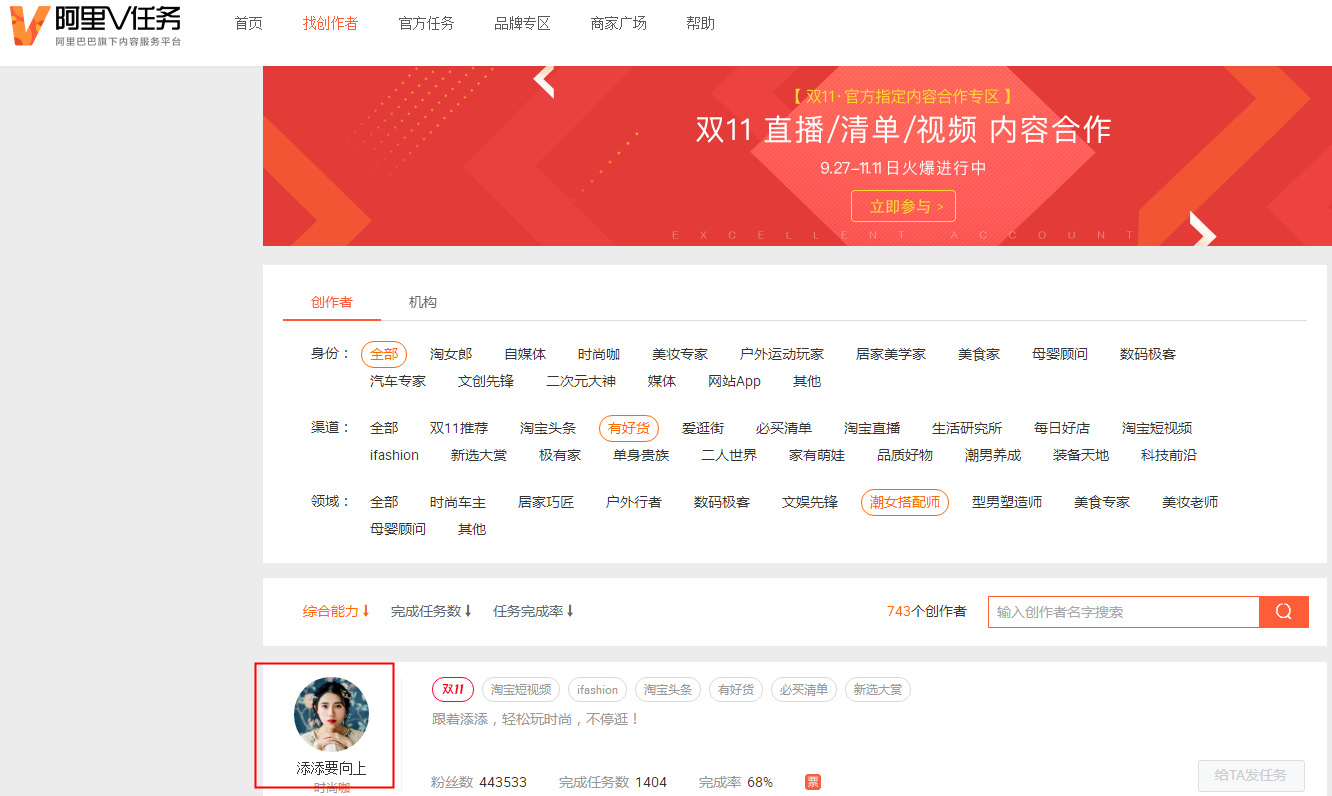Click the 立即参与 banner button
1332x796 pixels.
(903, 206)
